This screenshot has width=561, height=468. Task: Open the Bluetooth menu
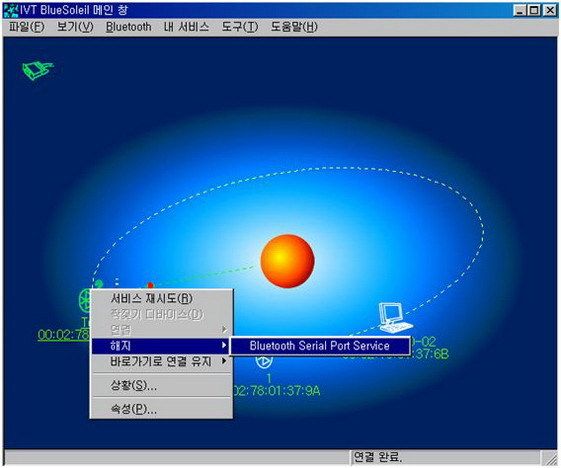click(x=128, y=27)
